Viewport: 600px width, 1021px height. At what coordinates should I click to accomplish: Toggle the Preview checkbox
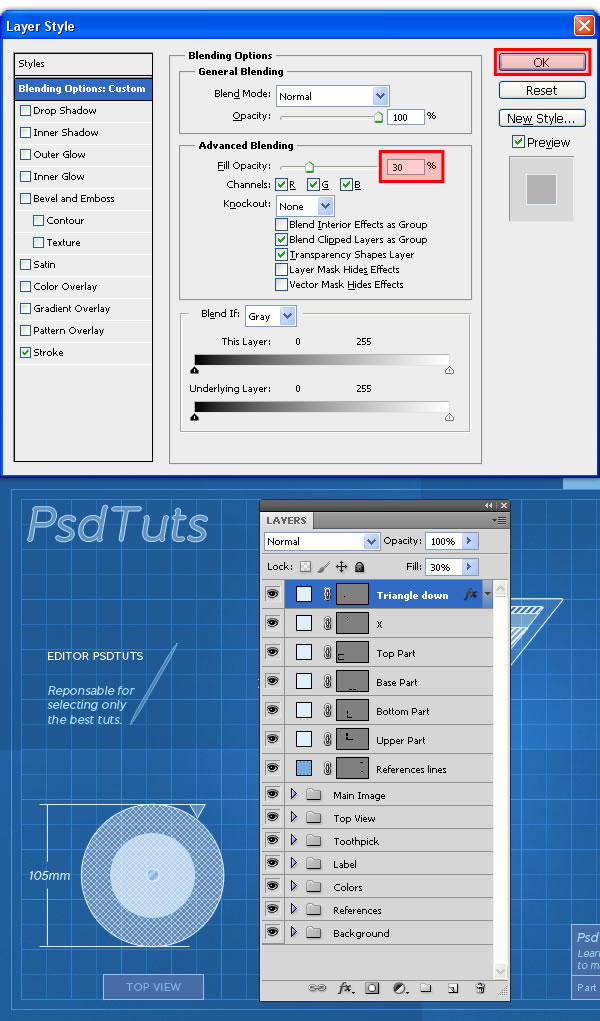[519, 141]
